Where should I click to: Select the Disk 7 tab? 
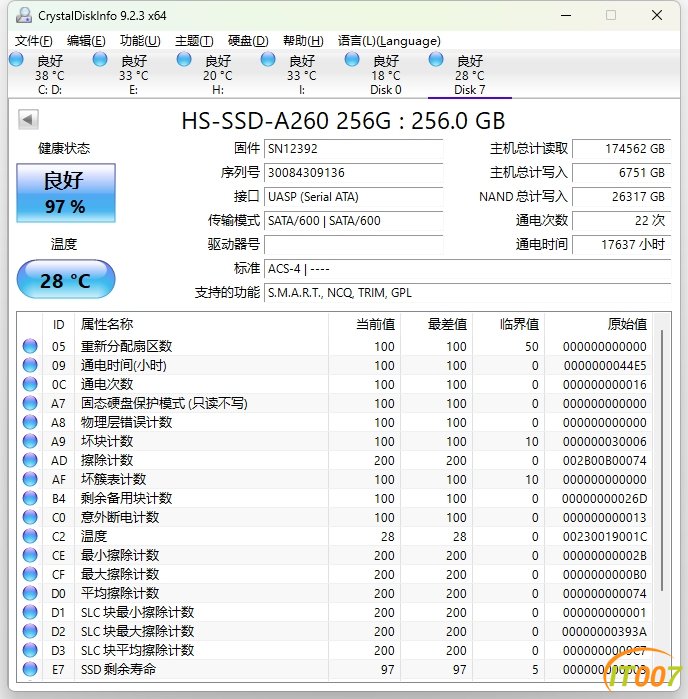point(470,74)
